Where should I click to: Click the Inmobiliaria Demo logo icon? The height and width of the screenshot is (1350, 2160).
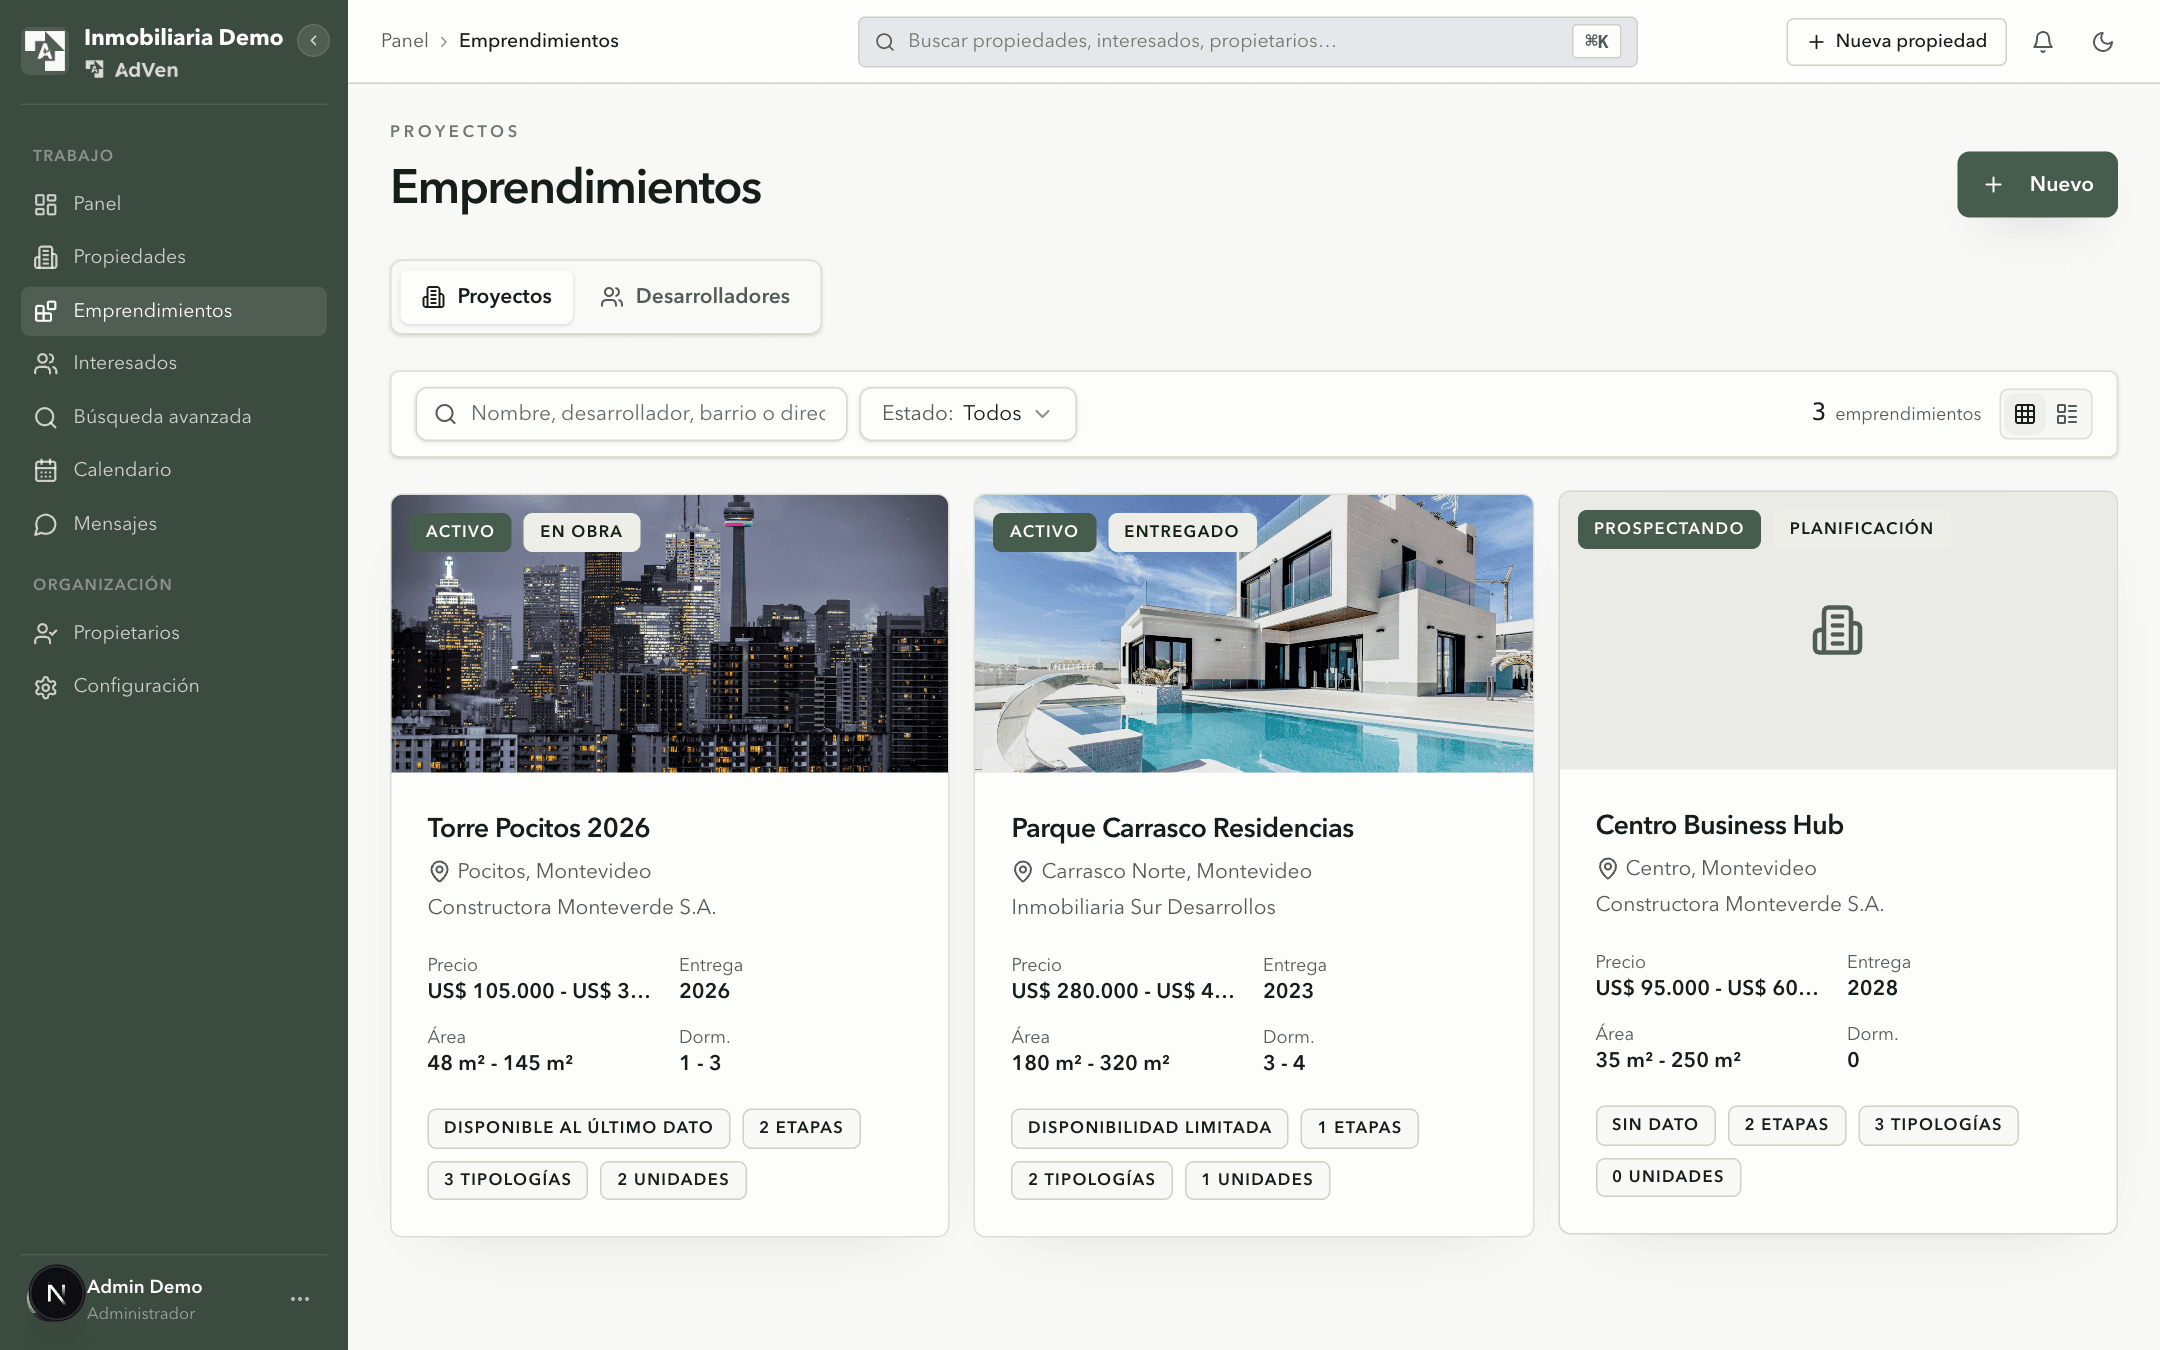pyautogui.click(x=44, y=50)
